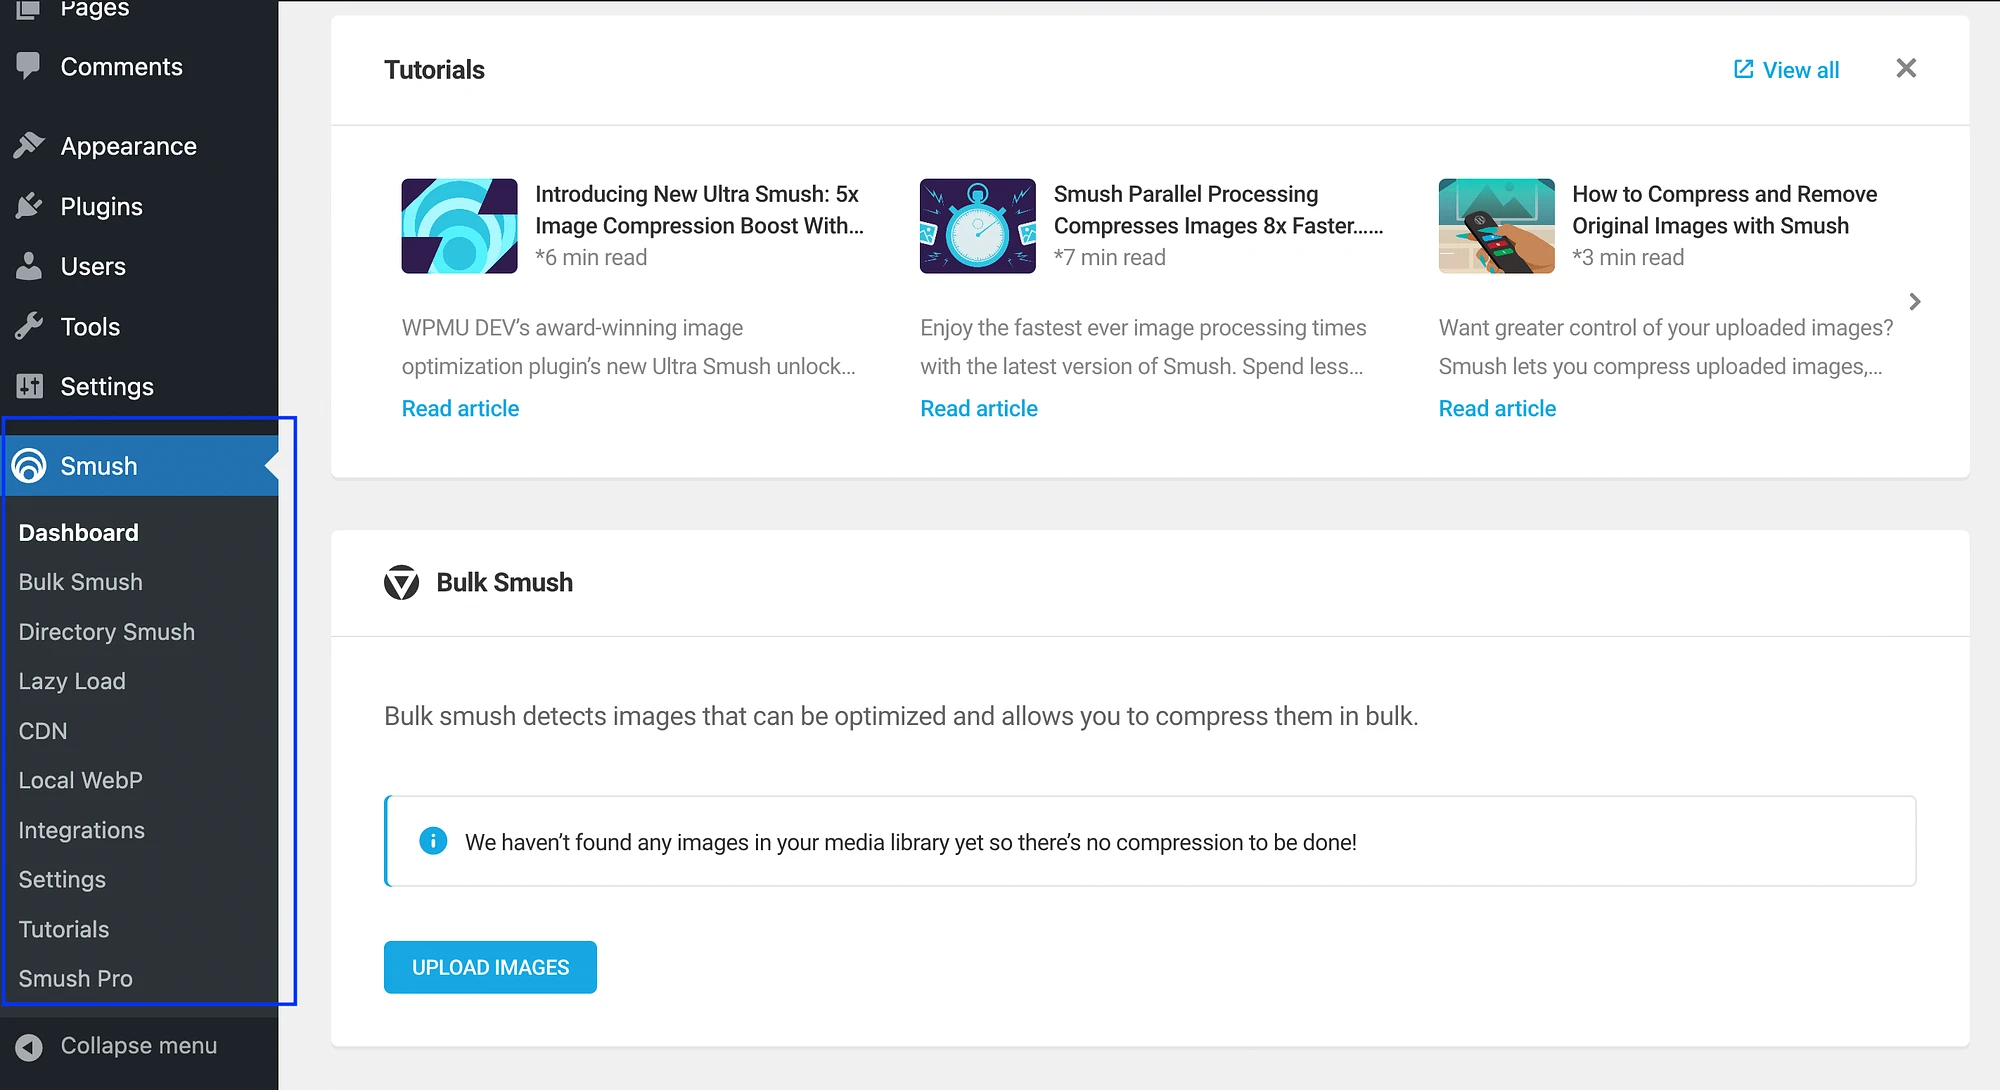Click the Tools icon in sidebar
Image resolution: width=2000 pixels, height=1090 pixels.
click(30, 325)
